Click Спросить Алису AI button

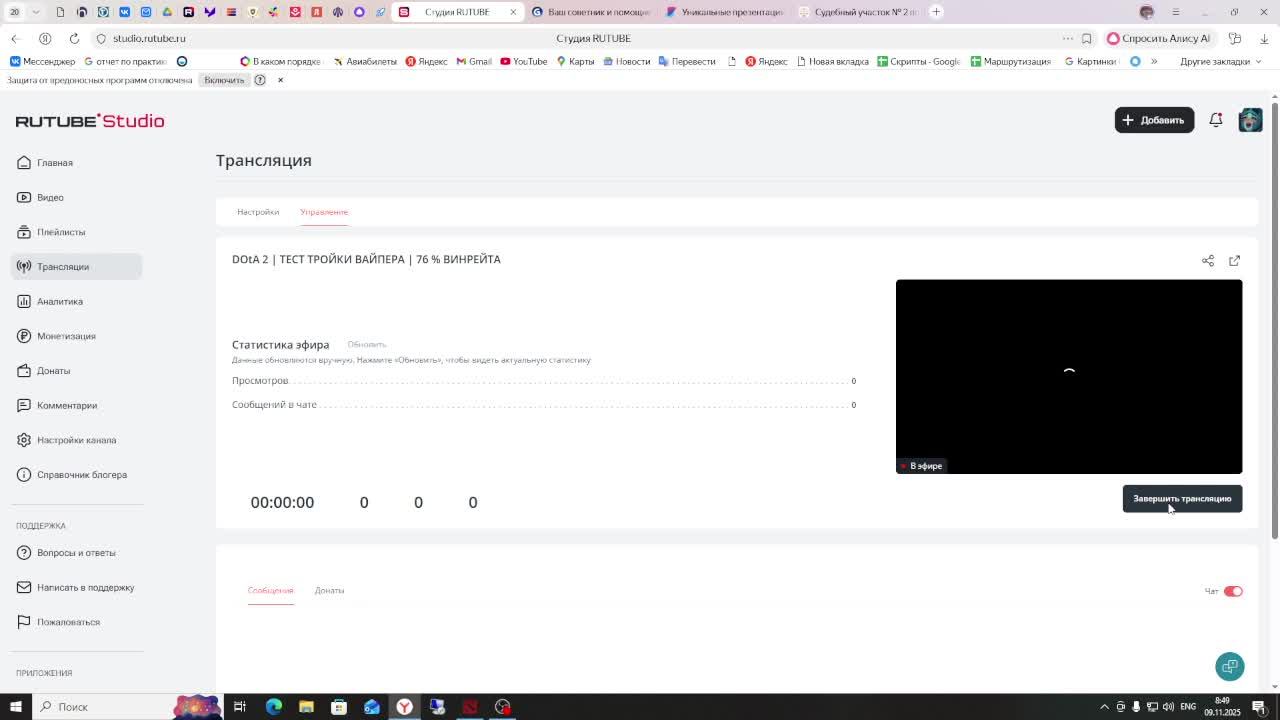(1161, 39)
